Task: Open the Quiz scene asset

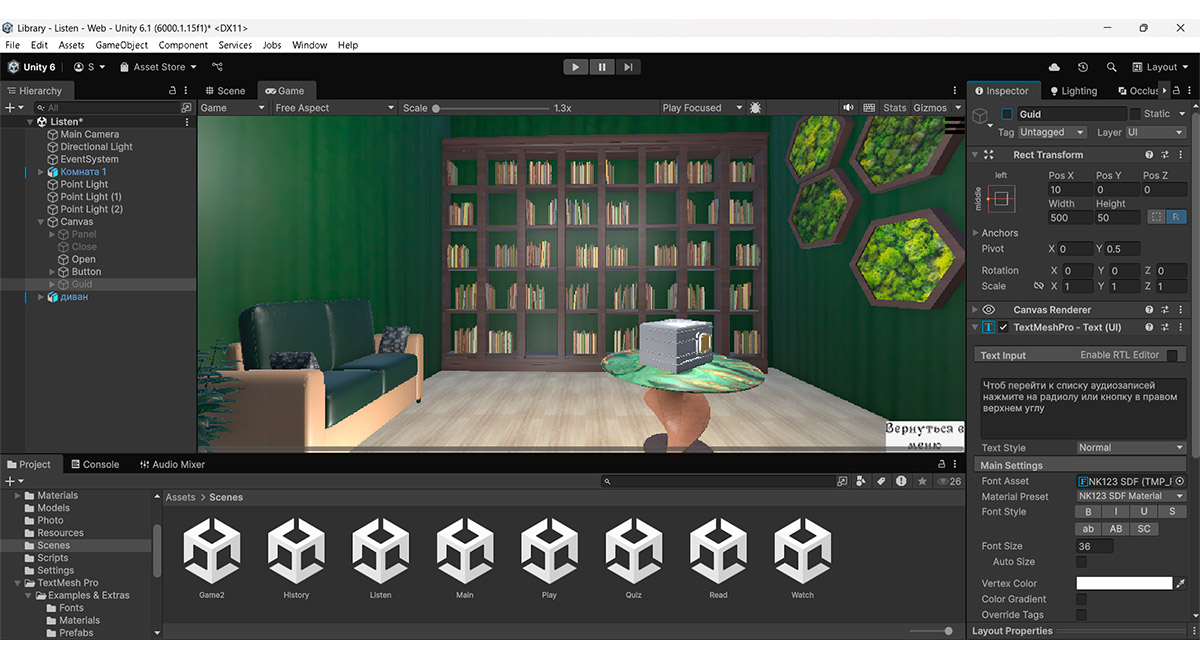Action: [x=634, y=557]
